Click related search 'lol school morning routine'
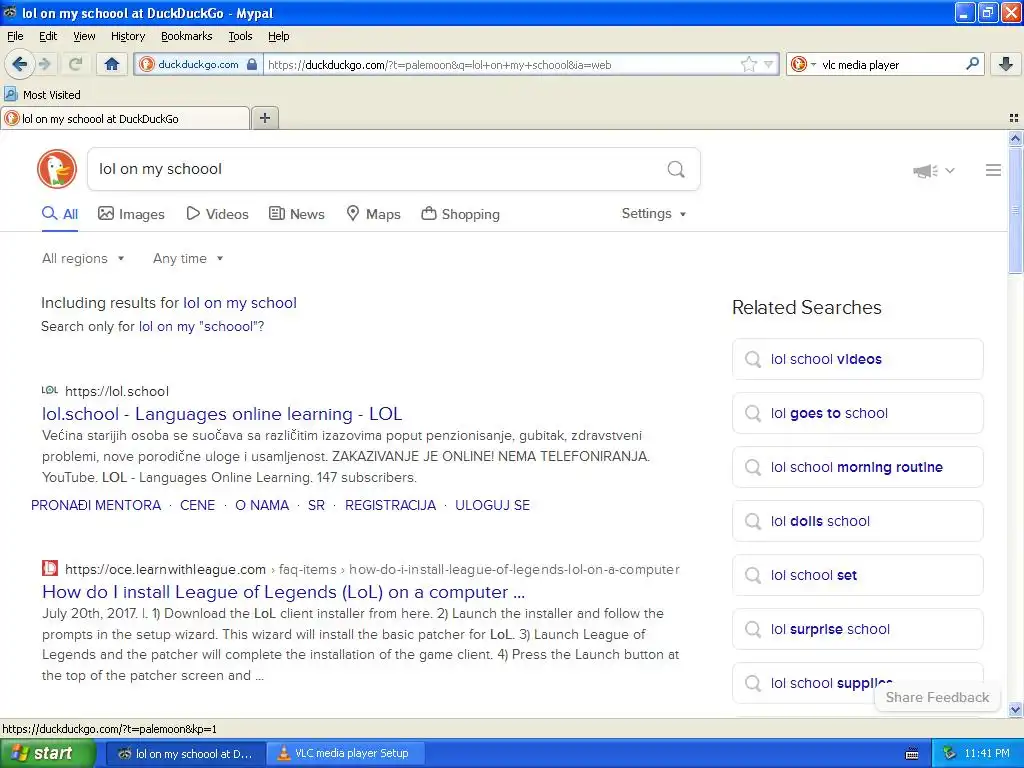 pos(857,468)
